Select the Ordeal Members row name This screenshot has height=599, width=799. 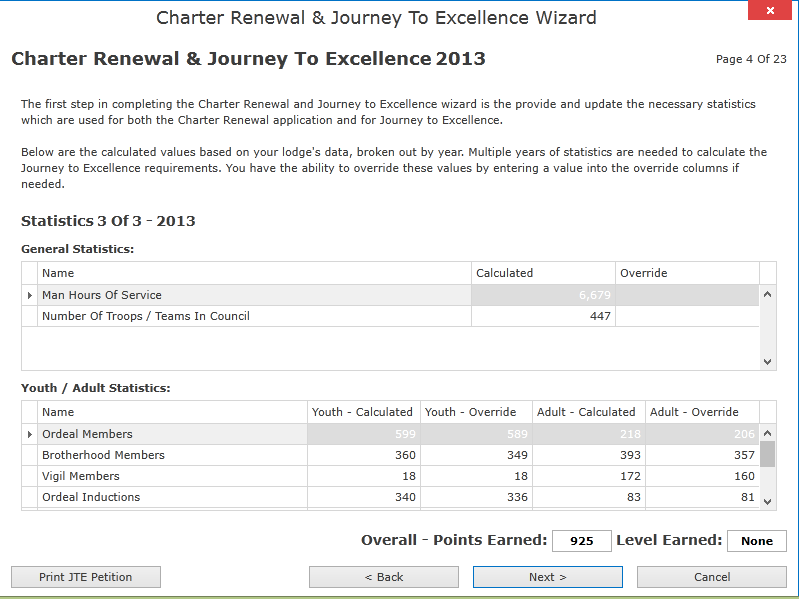(172, 434)
